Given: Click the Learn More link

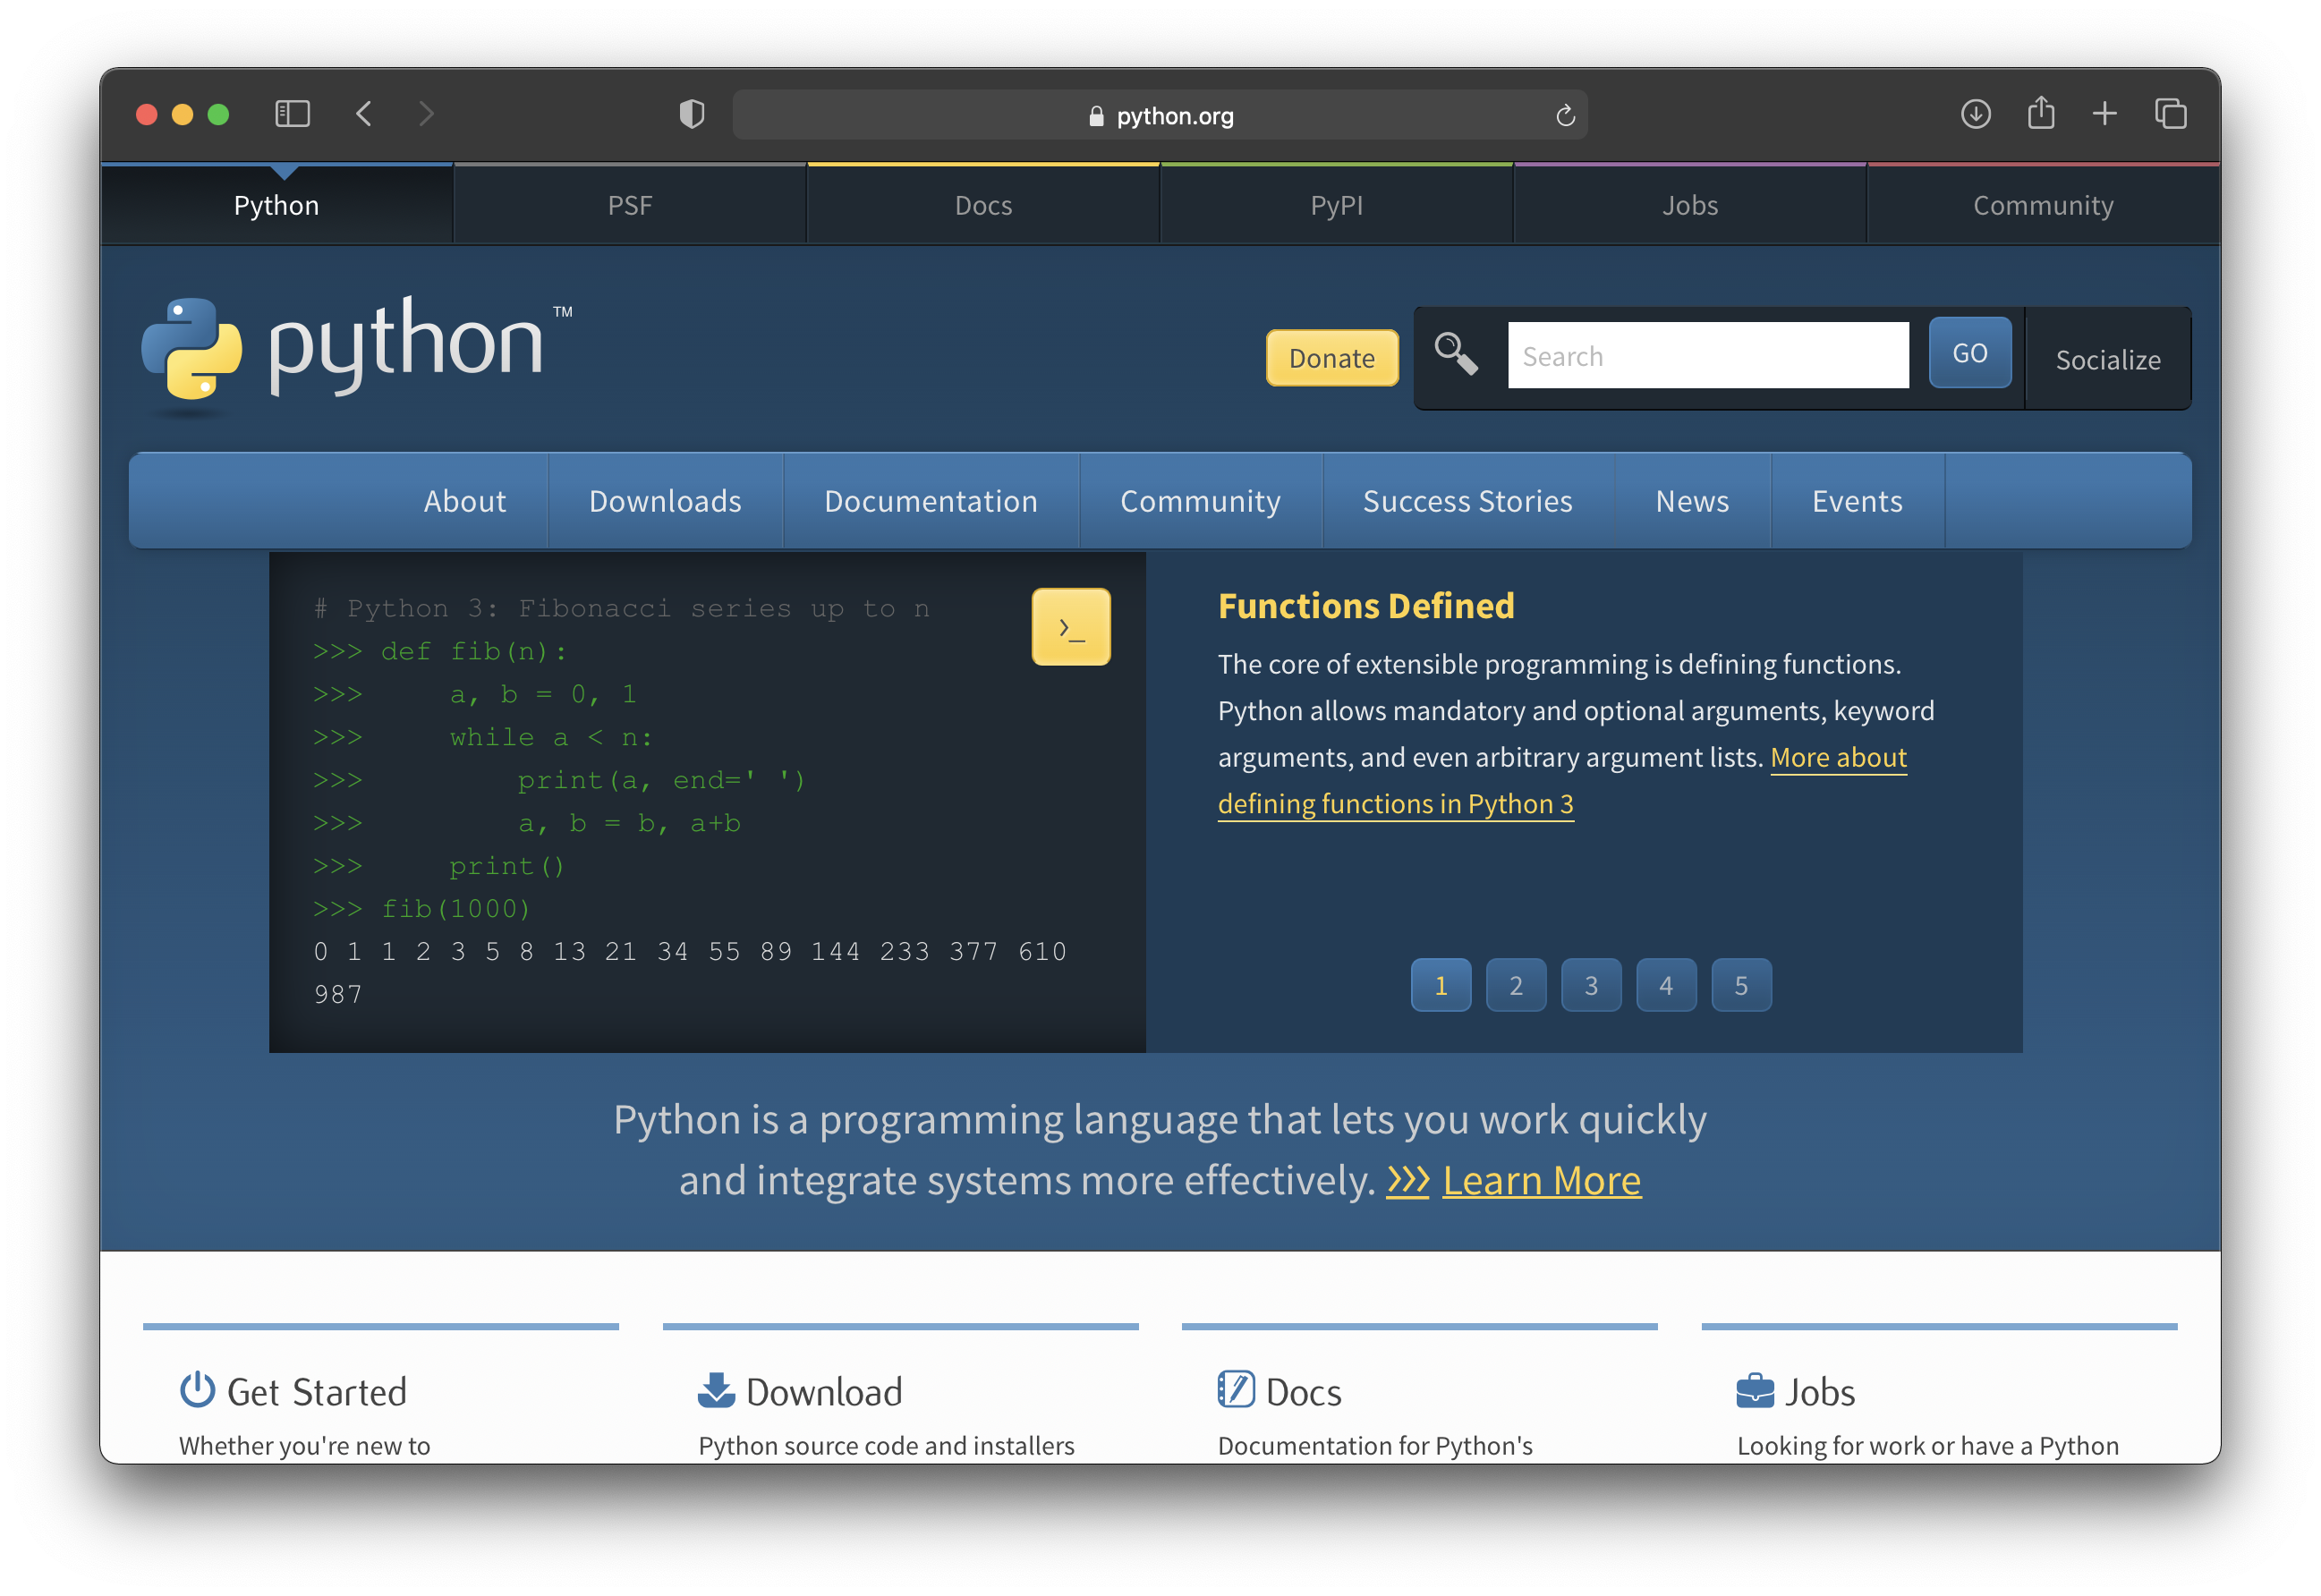Looking at the screenshot, I should point(1541,1181).
